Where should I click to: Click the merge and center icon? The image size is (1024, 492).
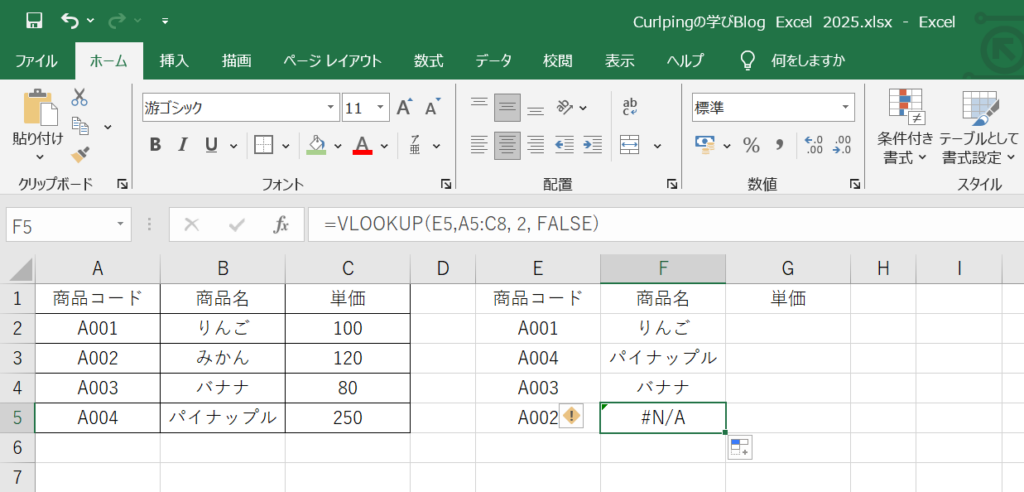coord(630,145)
